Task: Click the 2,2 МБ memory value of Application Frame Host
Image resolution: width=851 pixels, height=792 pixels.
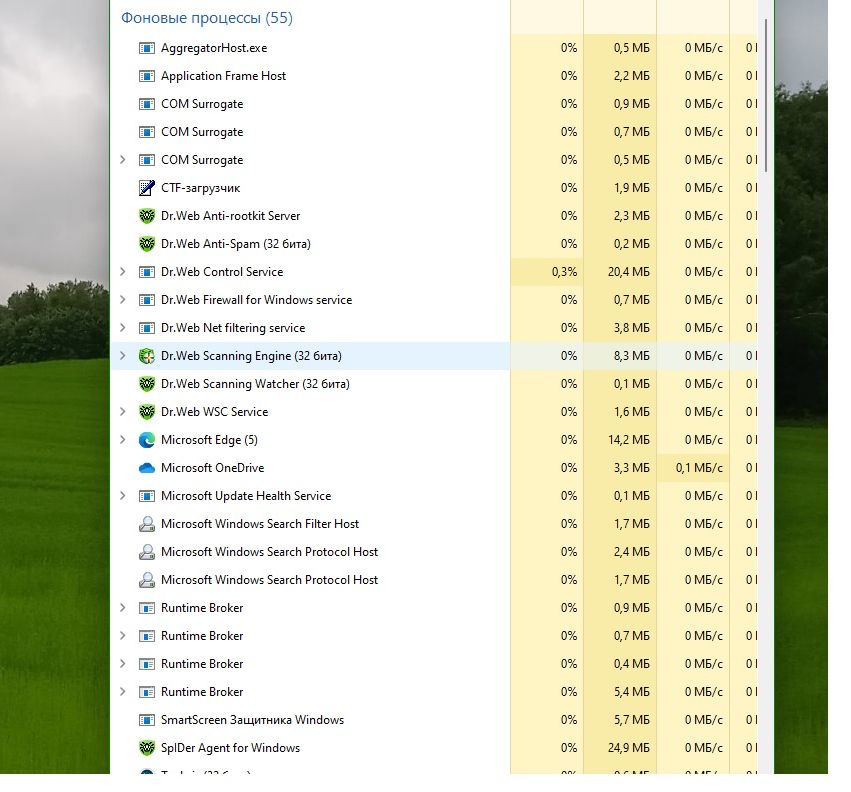Action: (632, 76)
